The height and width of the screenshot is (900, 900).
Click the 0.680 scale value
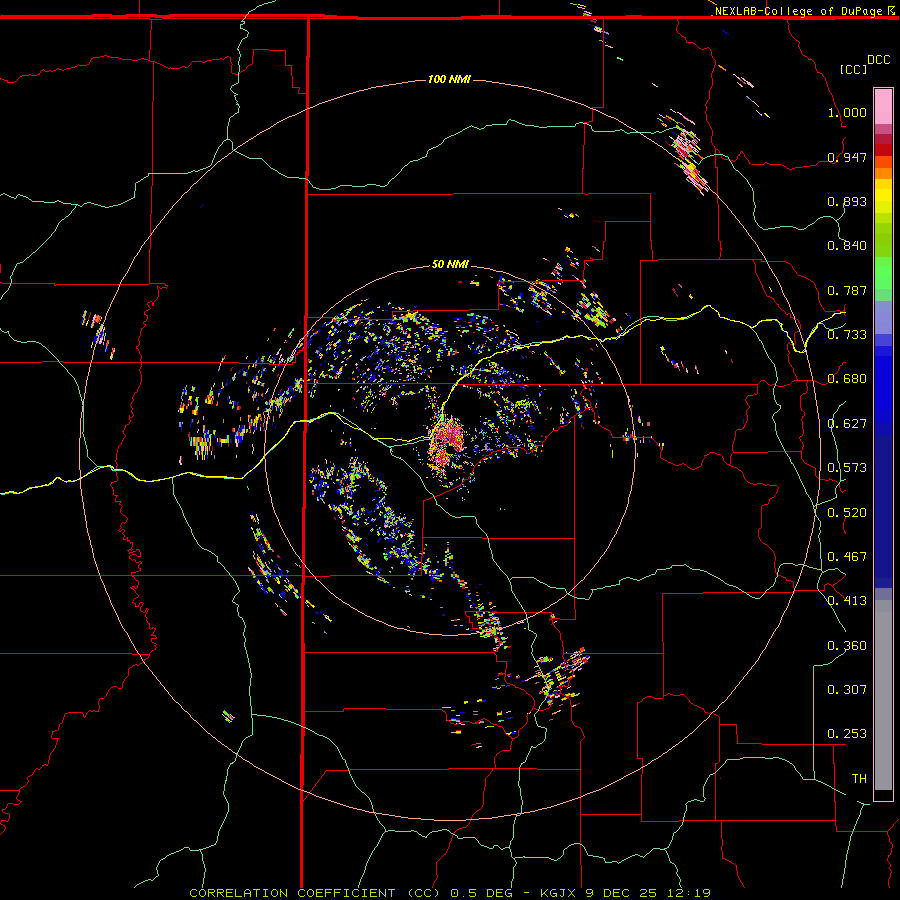[x=847, y=379]
